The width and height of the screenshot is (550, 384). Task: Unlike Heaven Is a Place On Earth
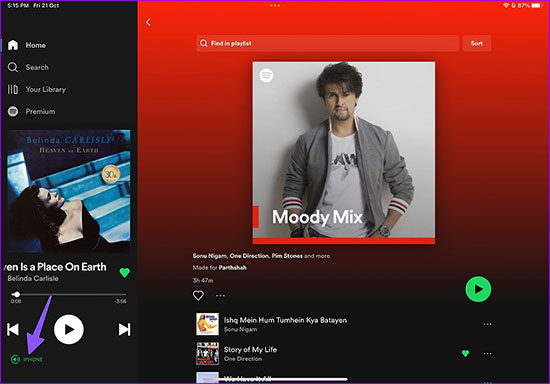point(125,272)
